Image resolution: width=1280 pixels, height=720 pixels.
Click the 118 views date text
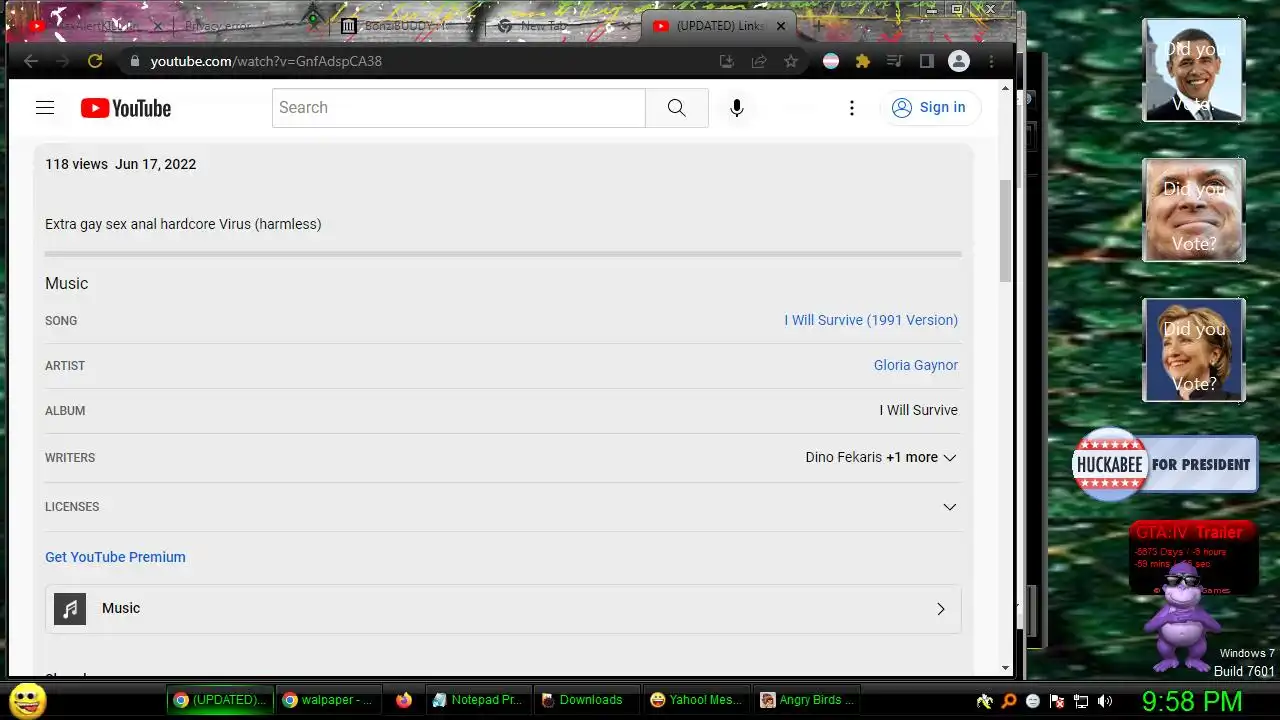point(120,164)
